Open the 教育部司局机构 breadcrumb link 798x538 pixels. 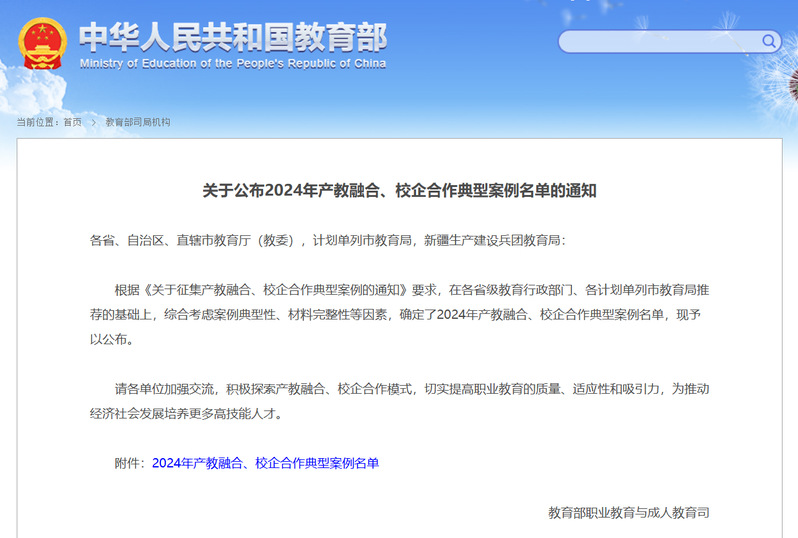point(137,122)
